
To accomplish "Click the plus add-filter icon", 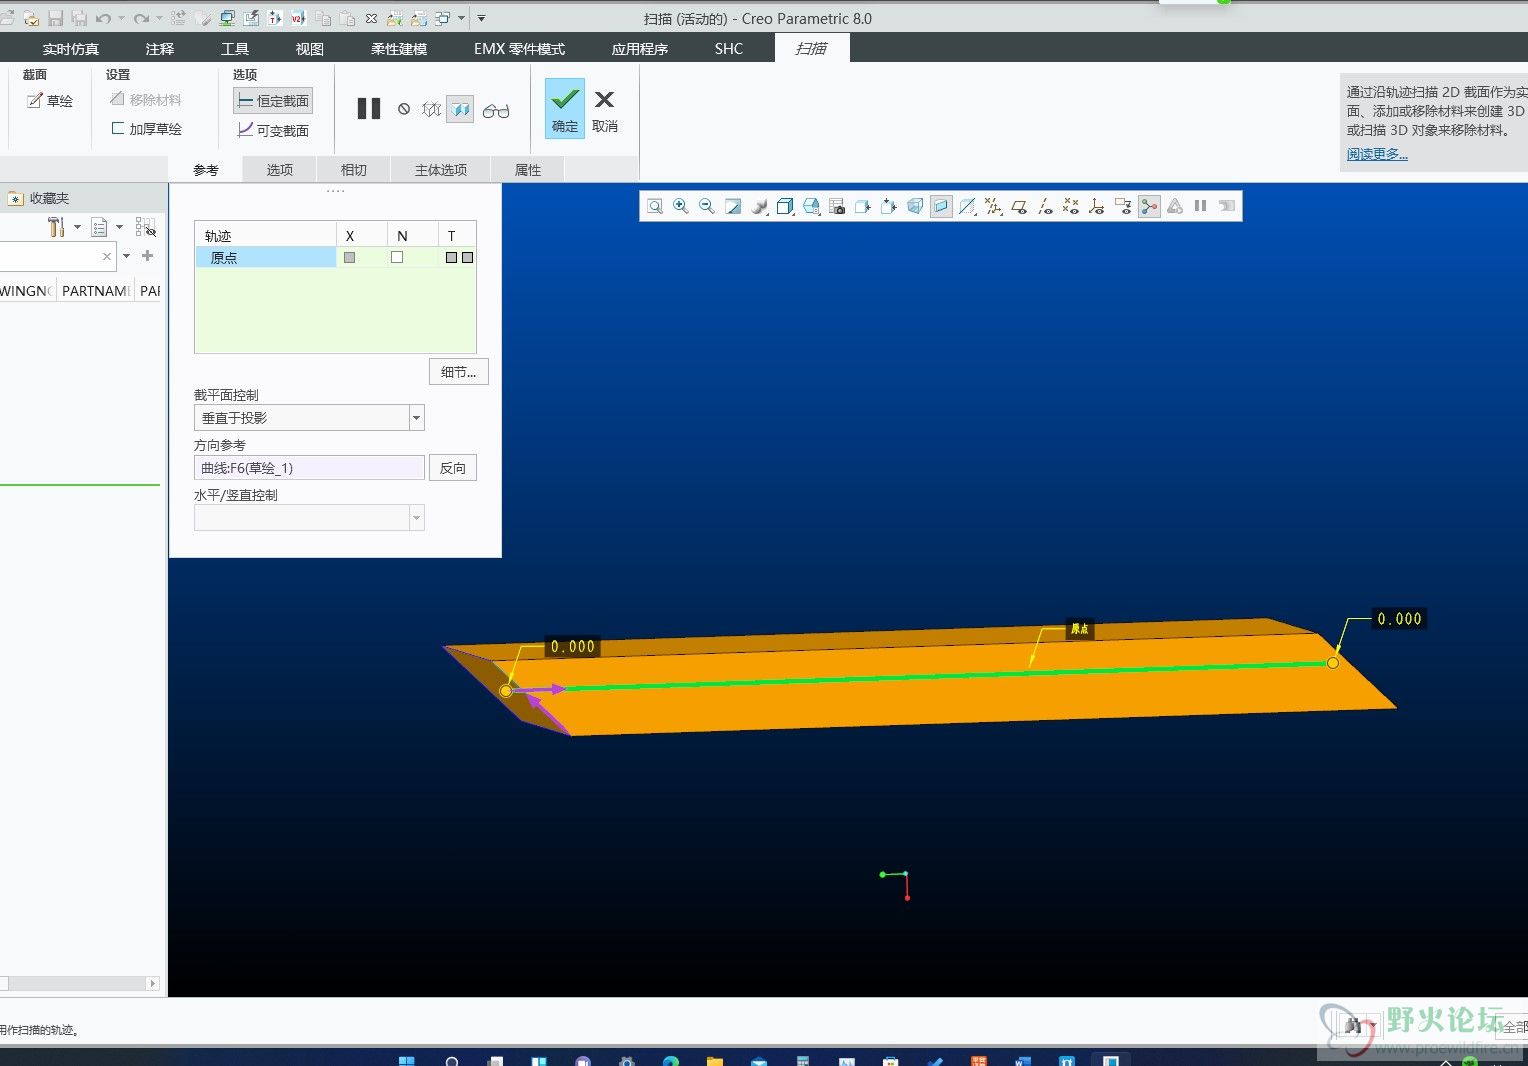I will pos(148,256).
